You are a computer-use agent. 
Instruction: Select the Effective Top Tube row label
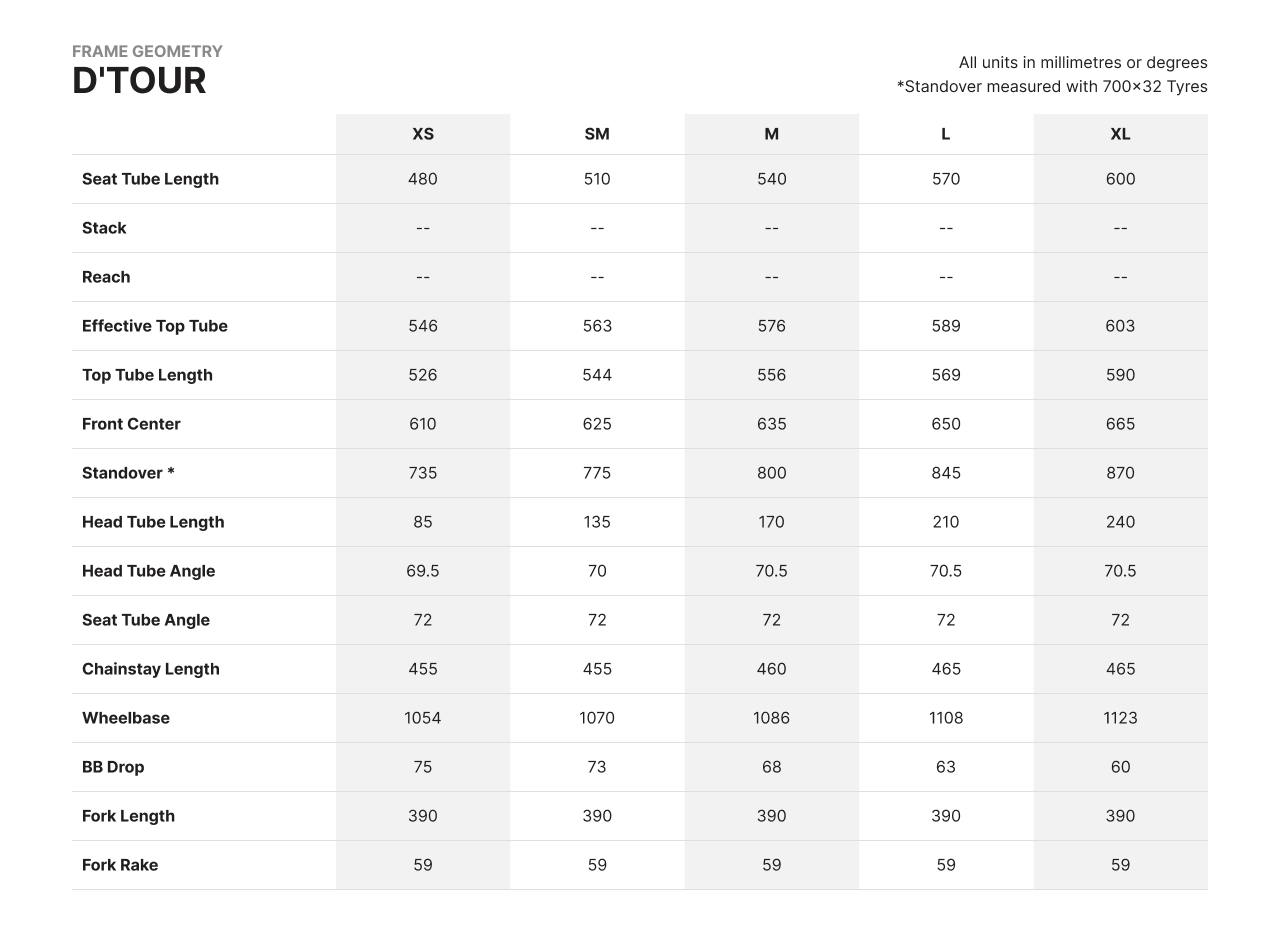point(155,326)
